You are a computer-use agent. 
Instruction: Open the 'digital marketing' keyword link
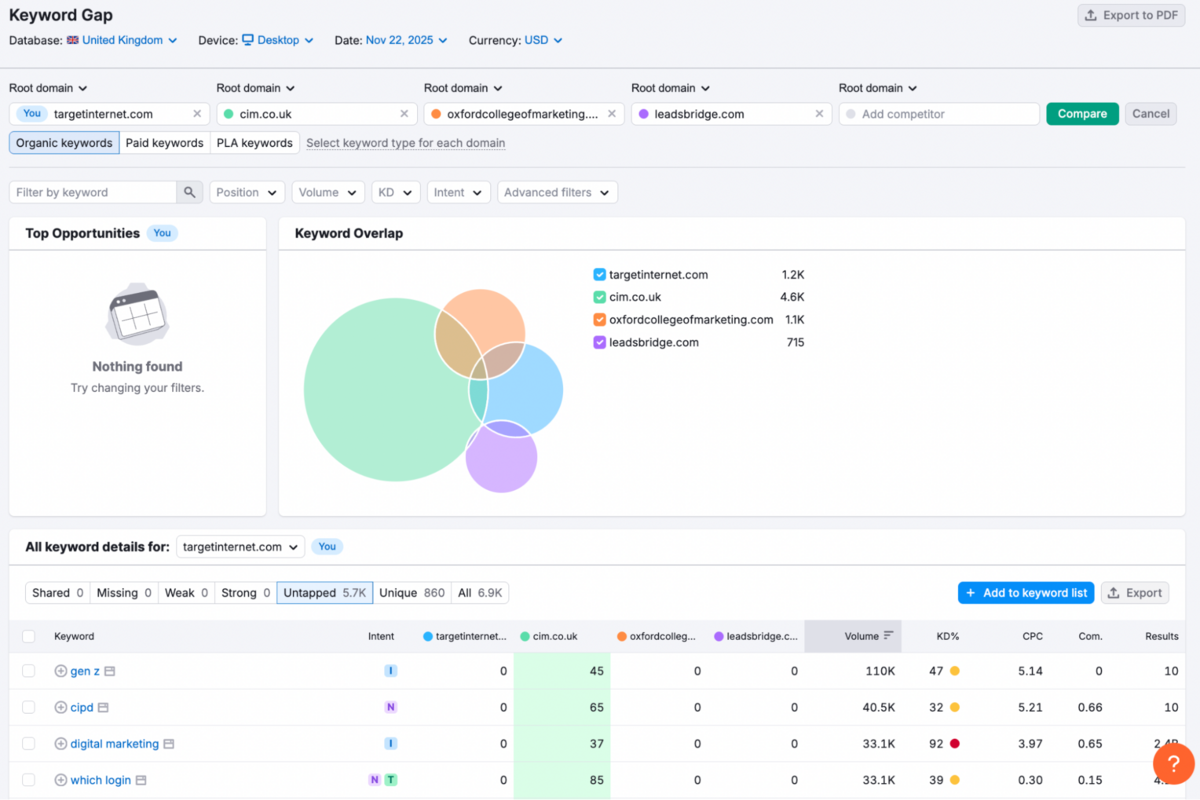coord(114,744)
